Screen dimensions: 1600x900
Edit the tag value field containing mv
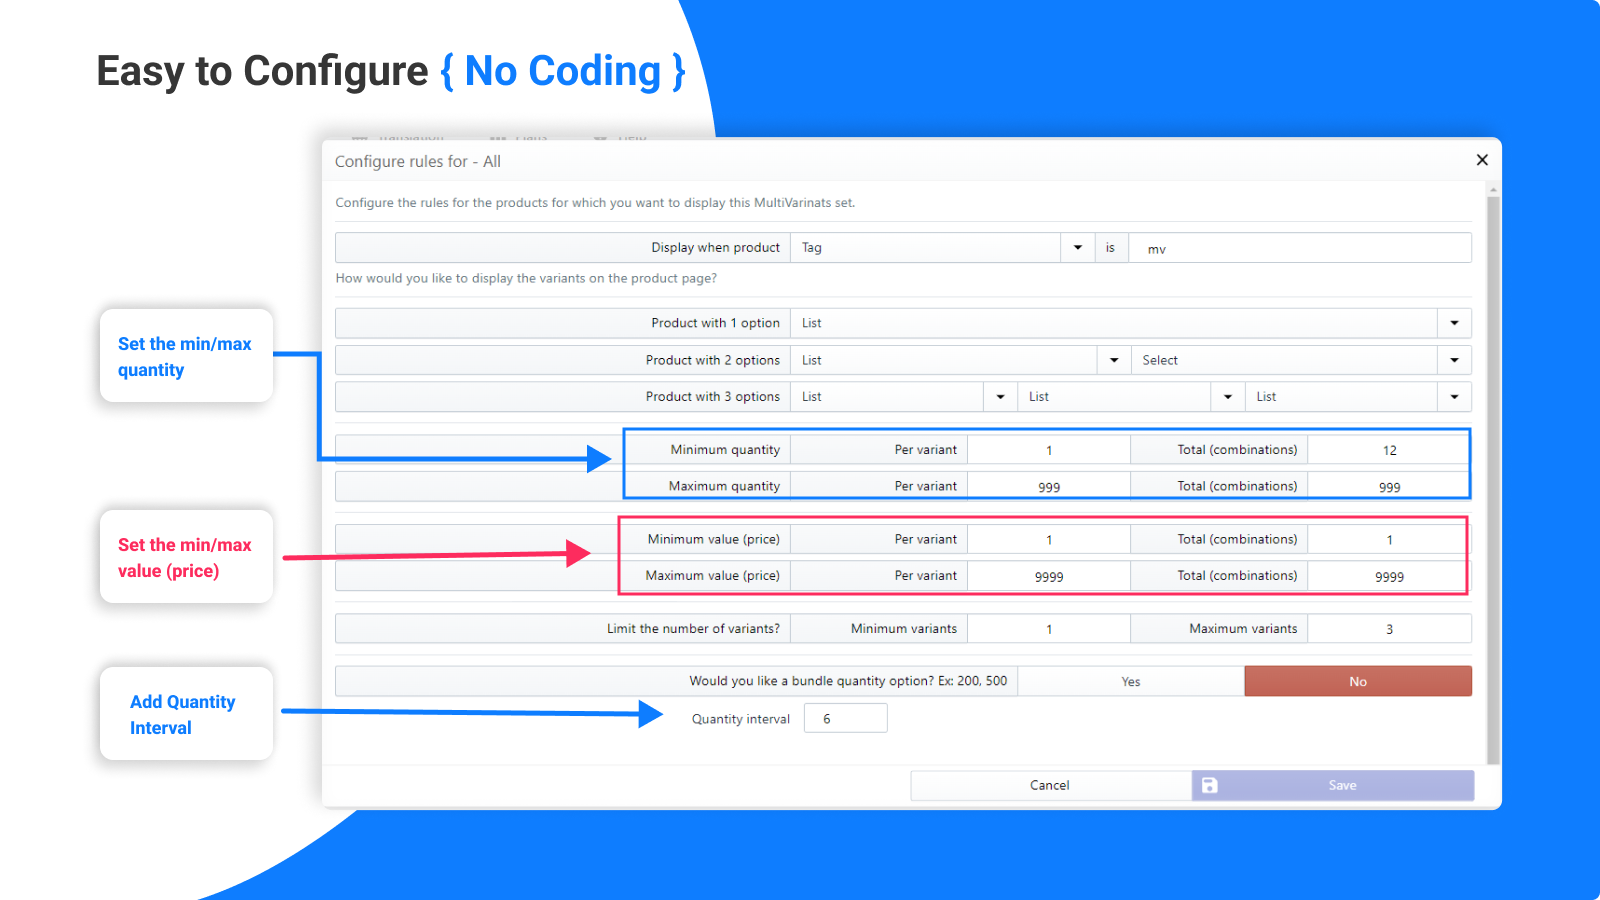(x=1300, y=247)
